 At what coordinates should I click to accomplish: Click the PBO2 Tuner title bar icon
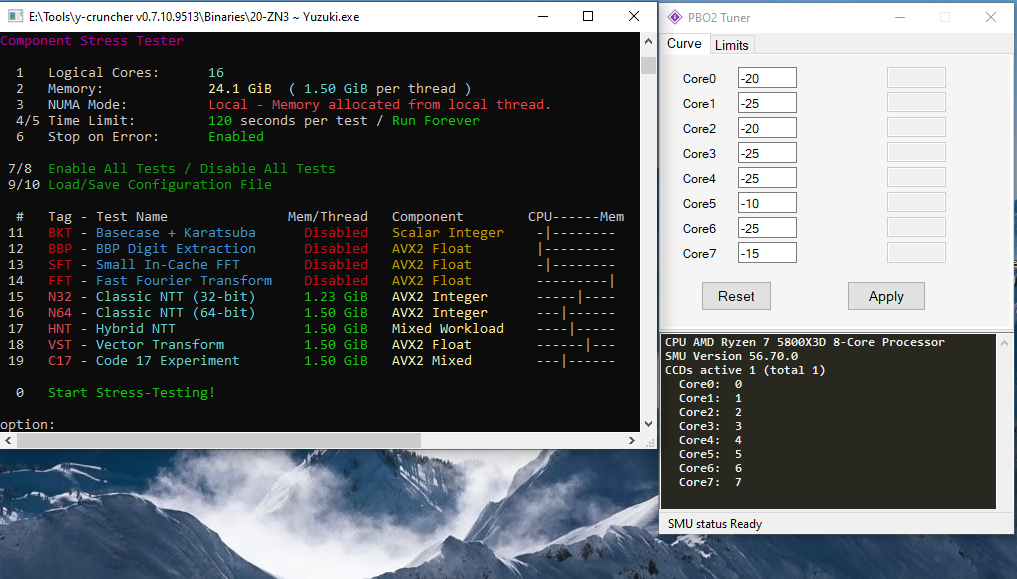[675, 18]
